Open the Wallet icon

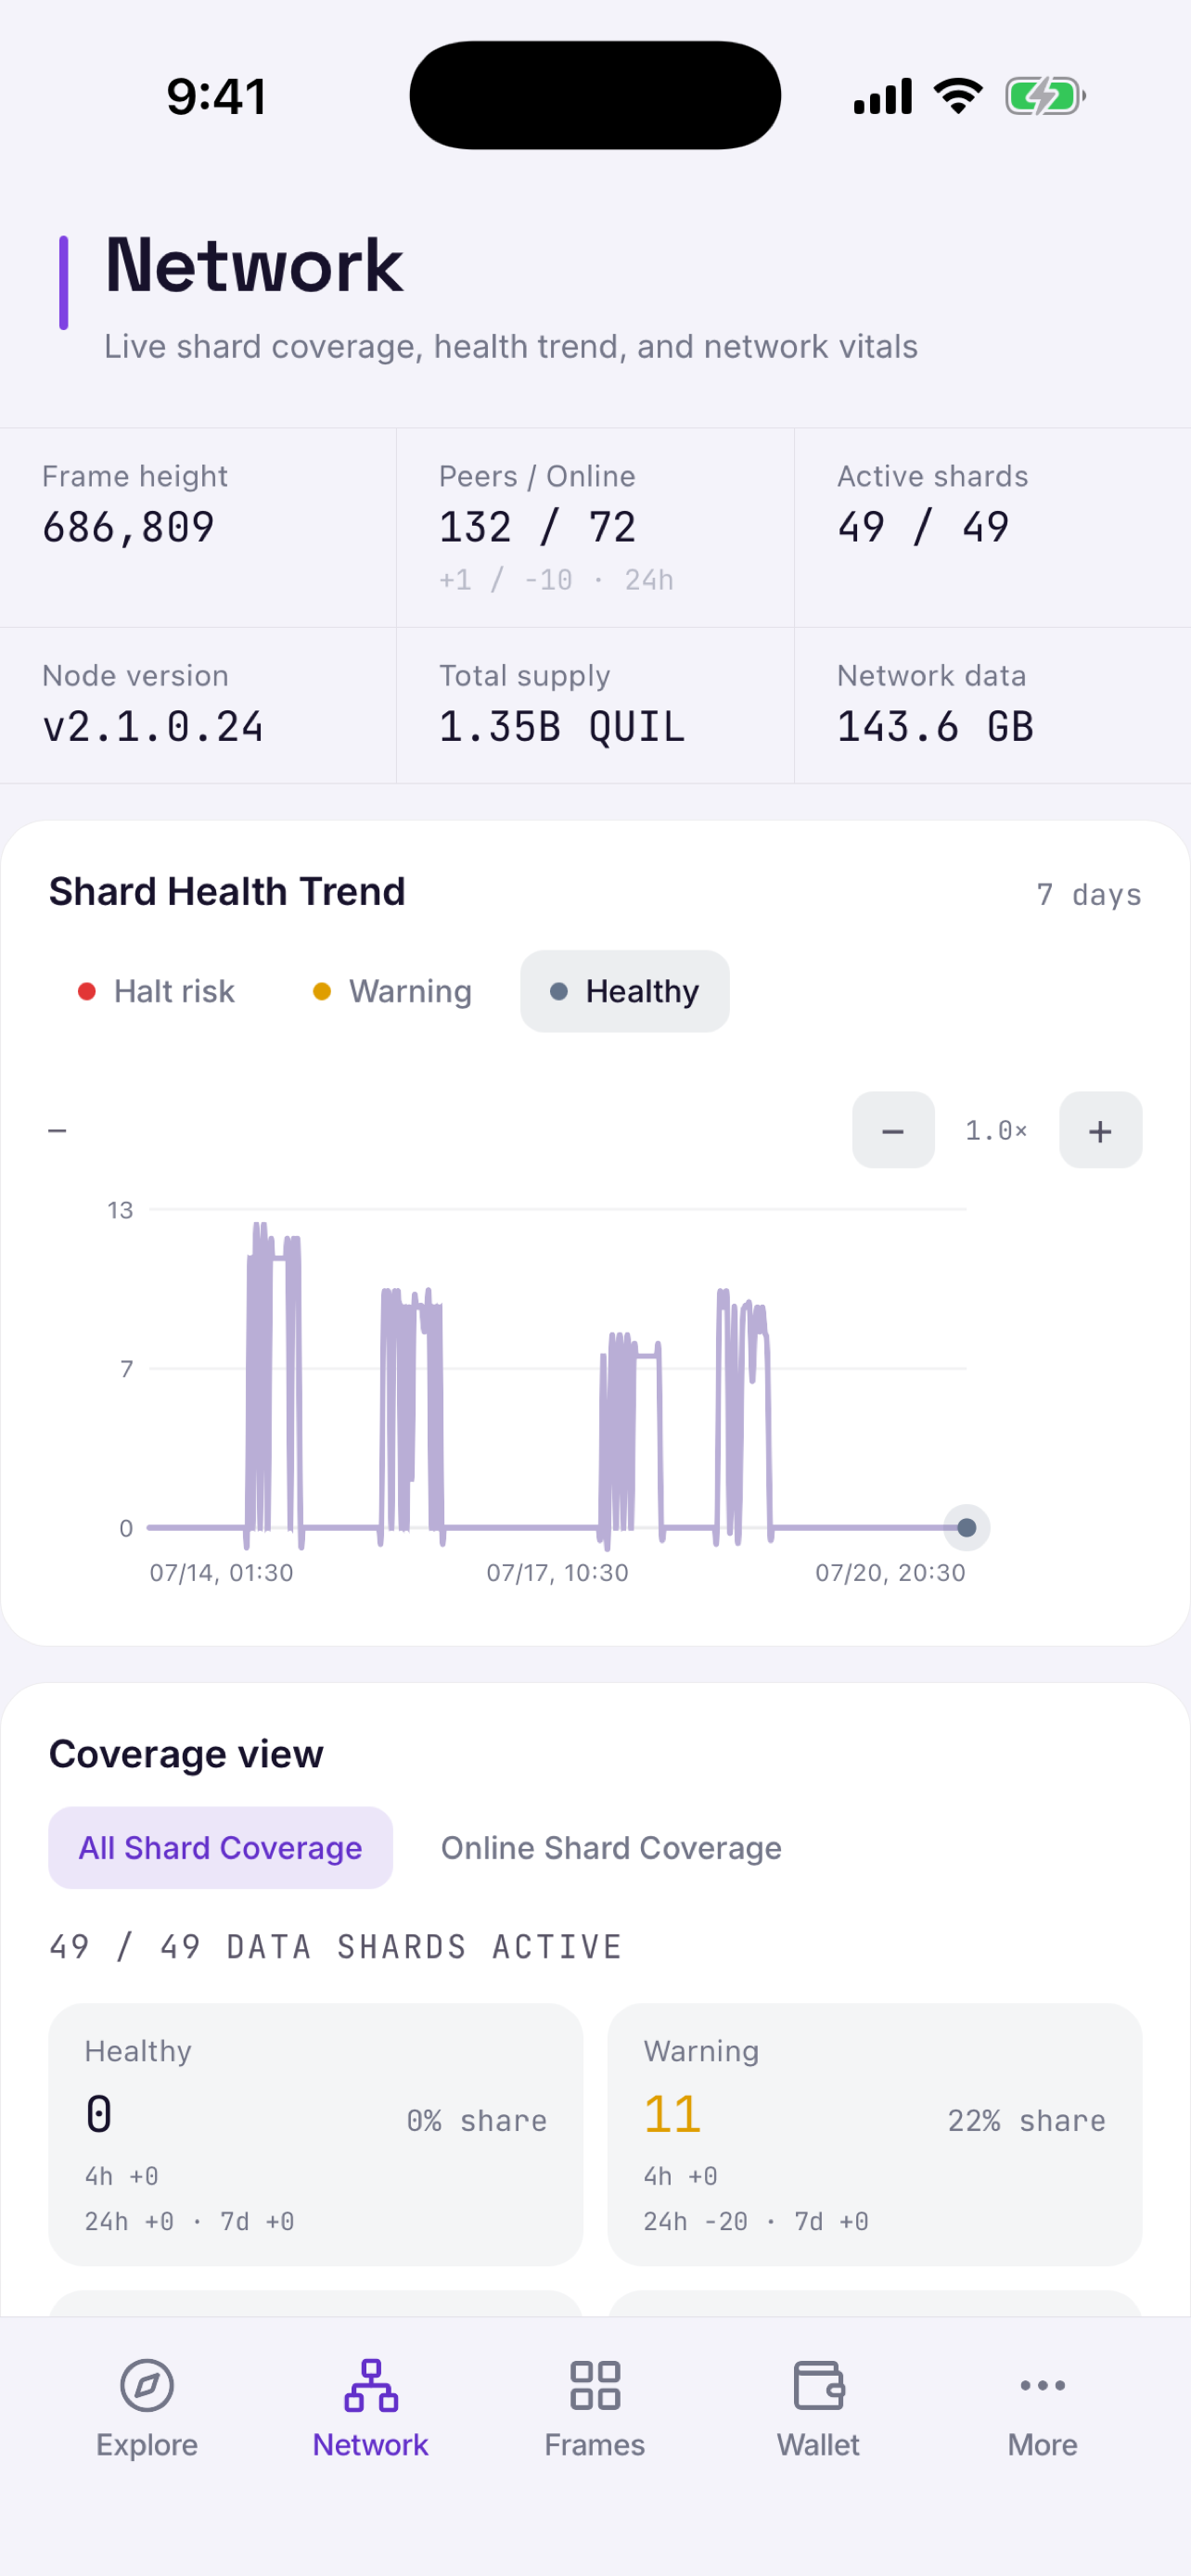coord(819,2385)
